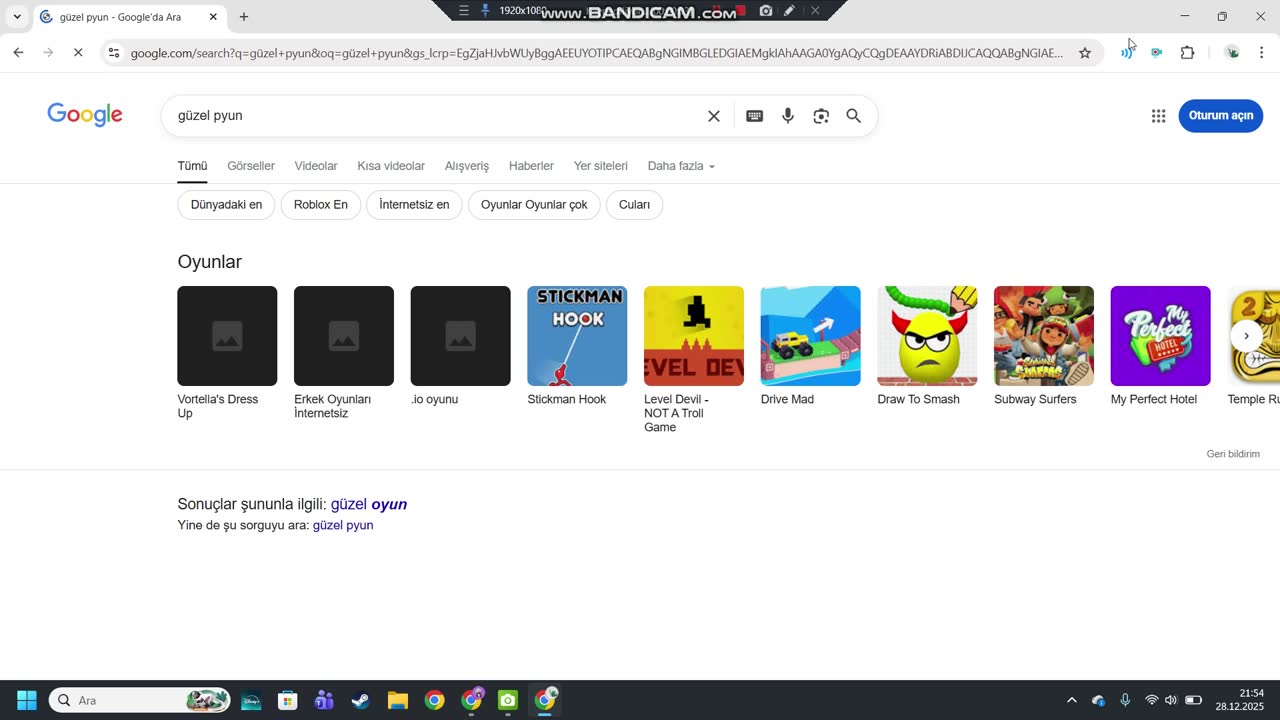
Task: Select the Roblox En filter chip
Action: (x=320, y=205)
